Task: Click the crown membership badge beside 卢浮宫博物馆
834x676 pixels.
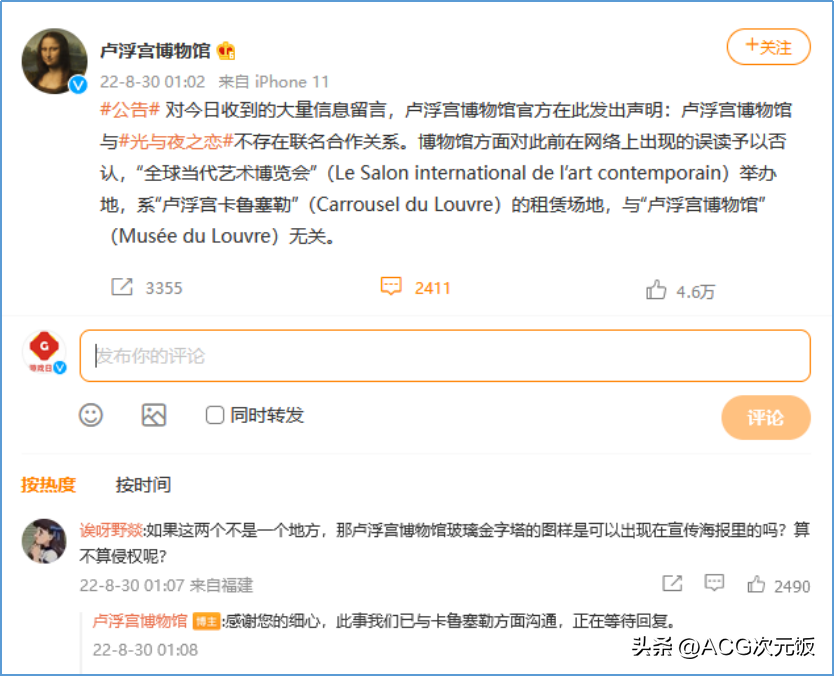Action: coord(227,51)
